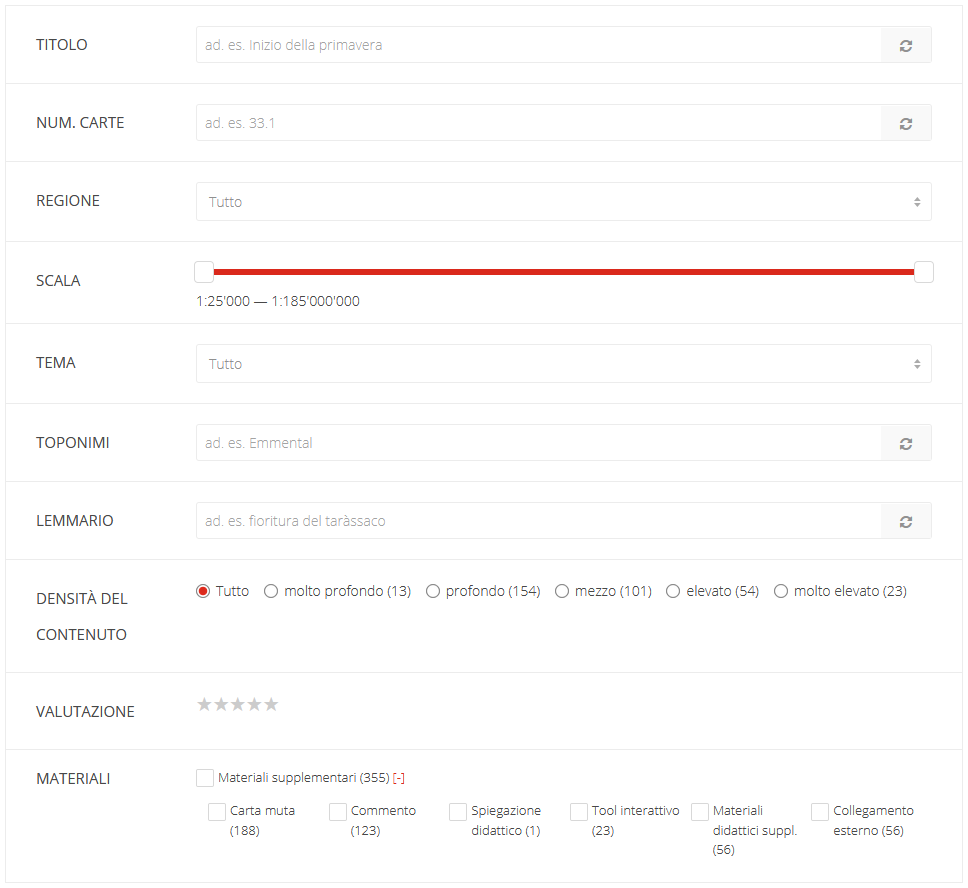The height and width of the screenshot is (888, 968).
Task: Reset the Toponimi field with refresh icon
Action: click(905, 443)
